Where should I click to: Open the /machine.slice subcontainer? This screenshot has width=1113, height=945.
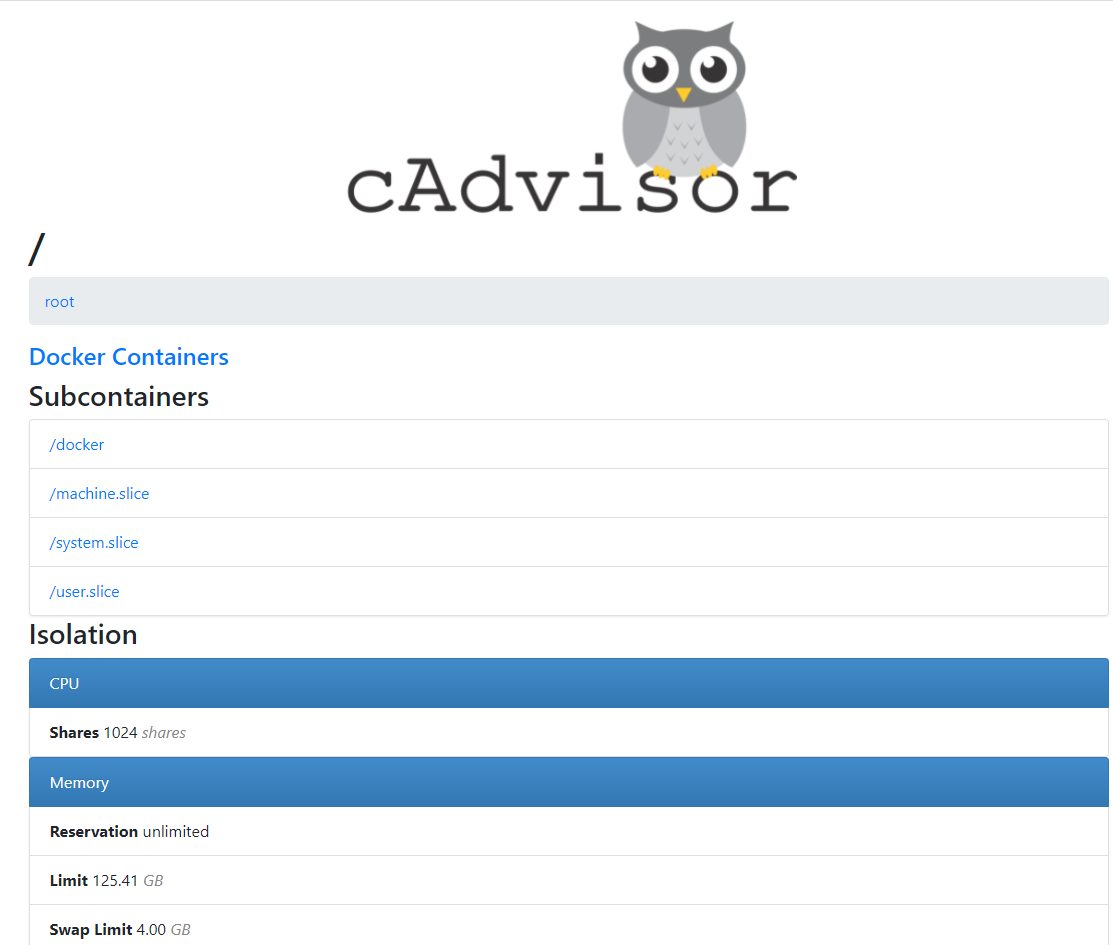pos(99,493)
